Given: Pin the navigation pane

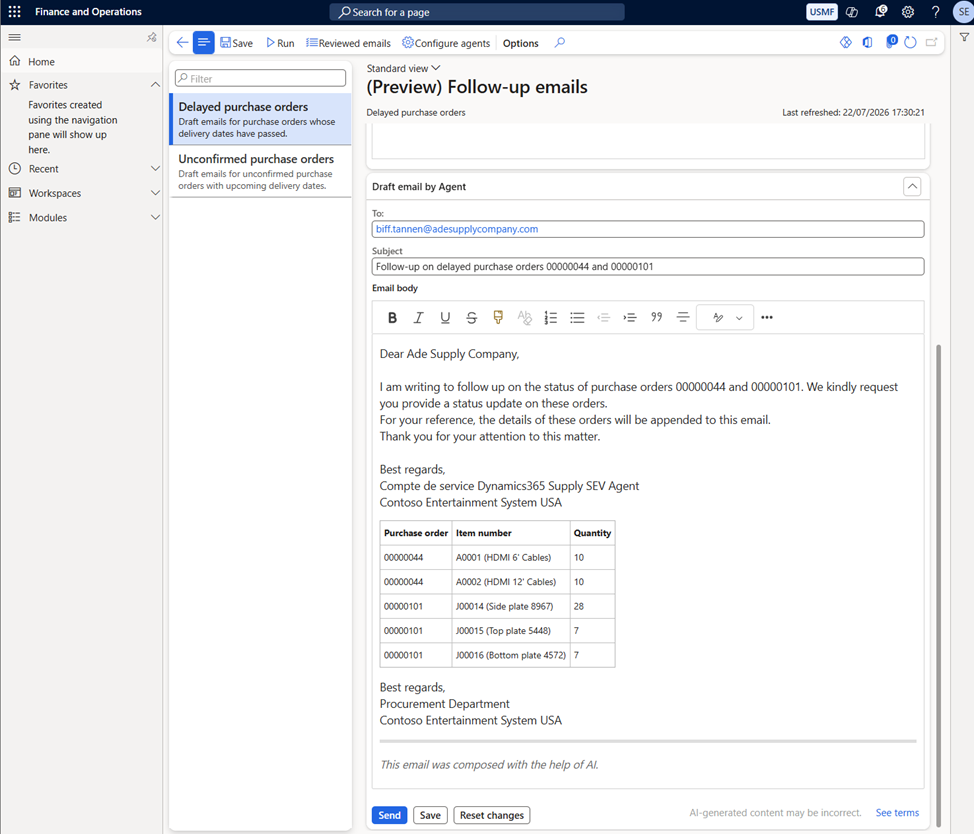Looking at the screenshot, I should [x=152, y=37].
